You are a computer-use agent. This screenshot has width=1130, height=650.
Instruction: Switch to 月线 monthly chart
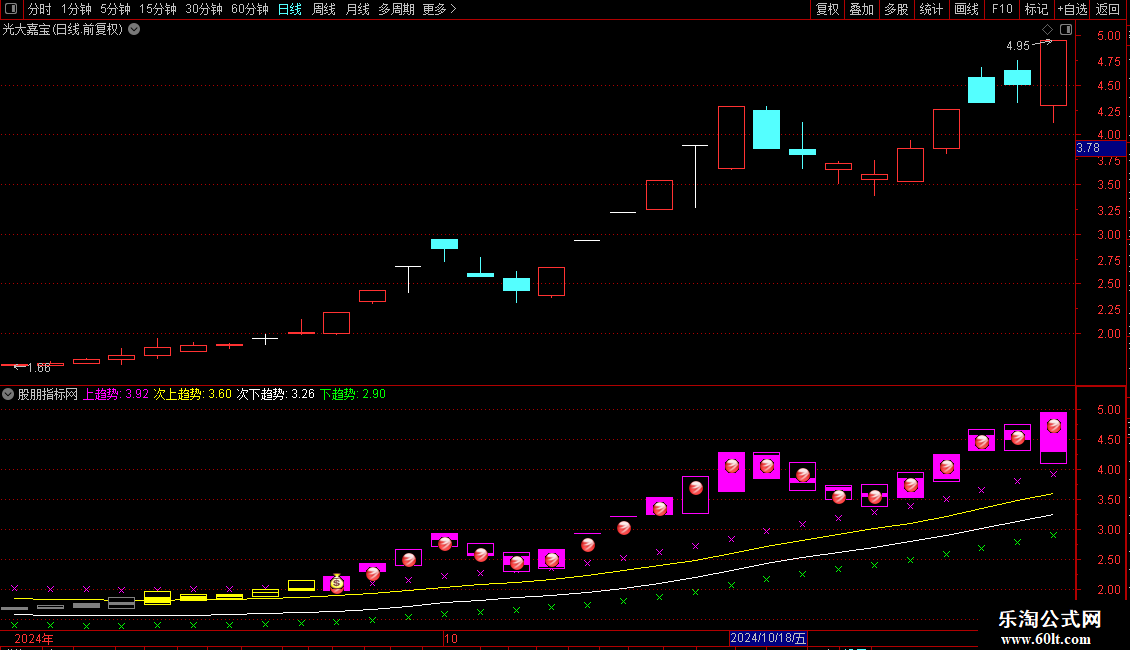357,9
